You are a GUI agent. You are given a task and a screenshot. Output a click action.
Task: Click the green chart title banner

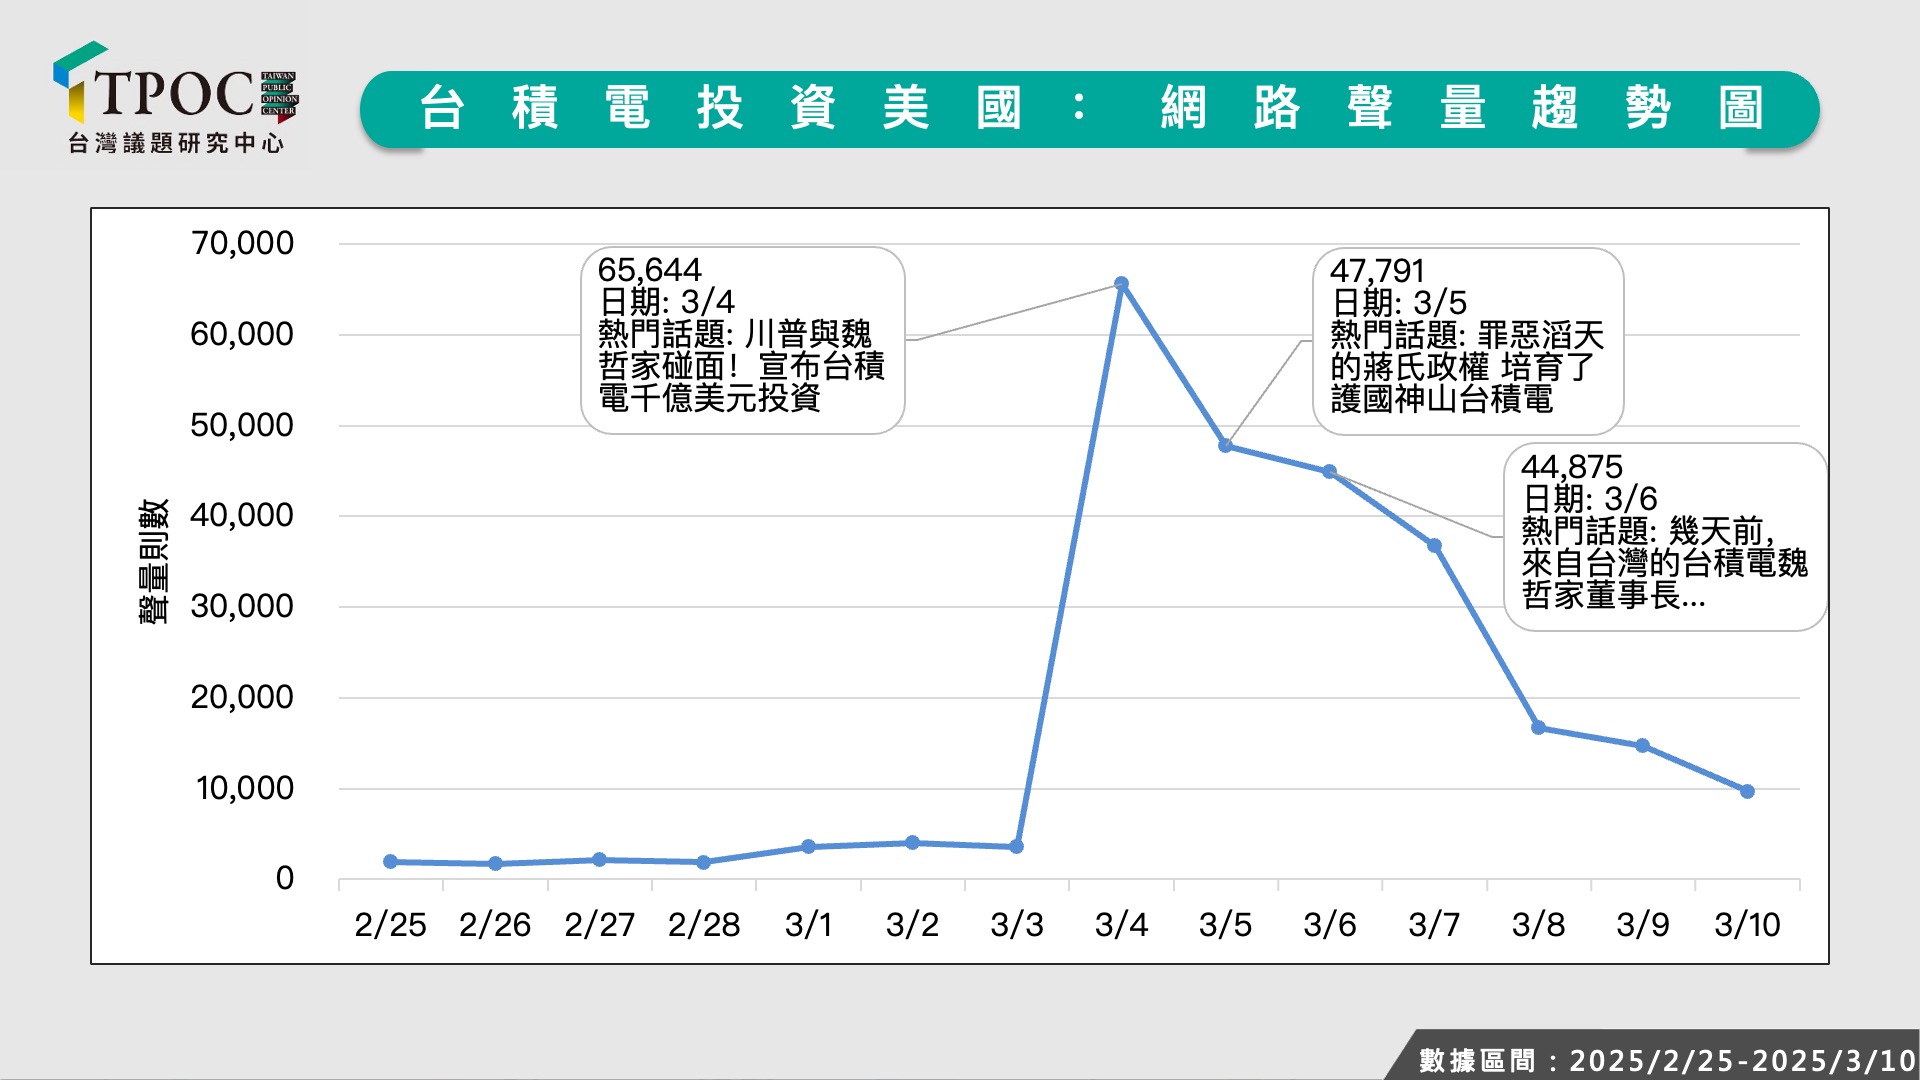tap(1089, 109)
